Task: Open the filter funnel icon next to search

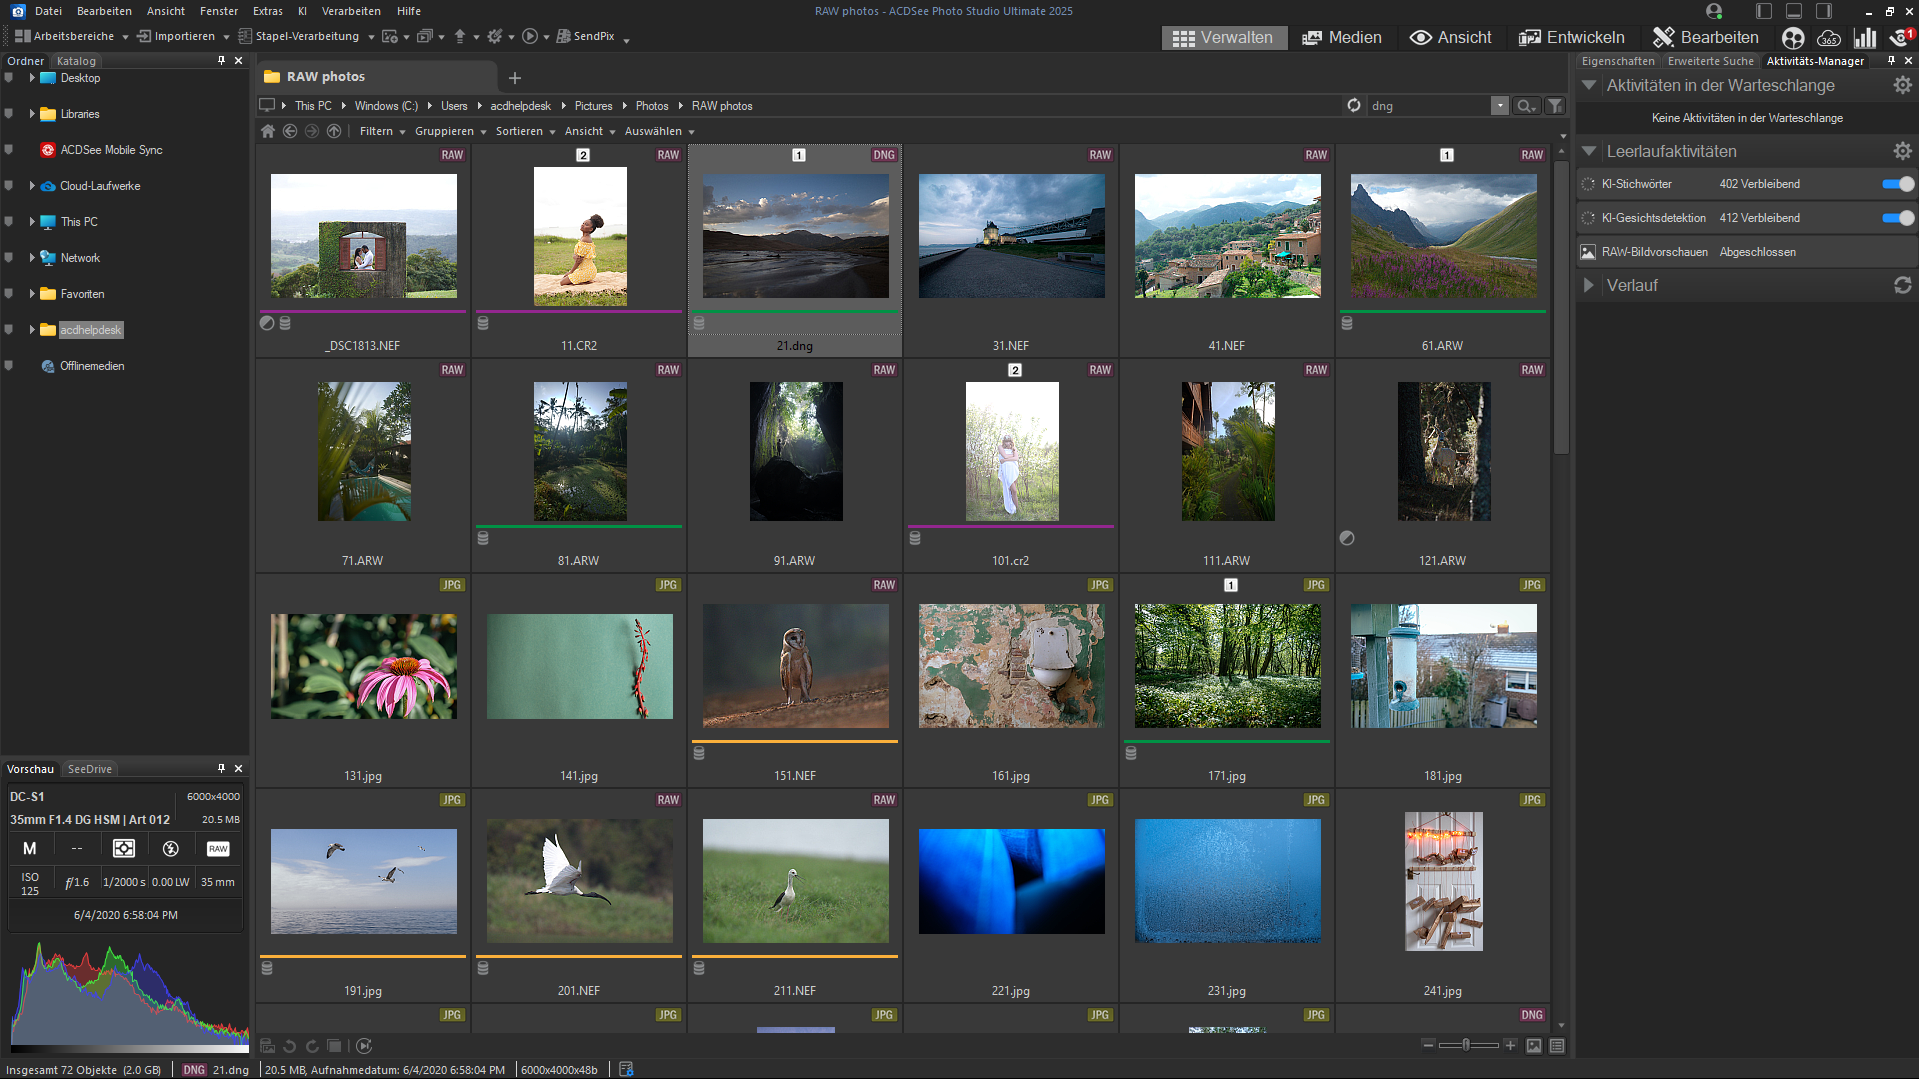Action: (1555, 106)
